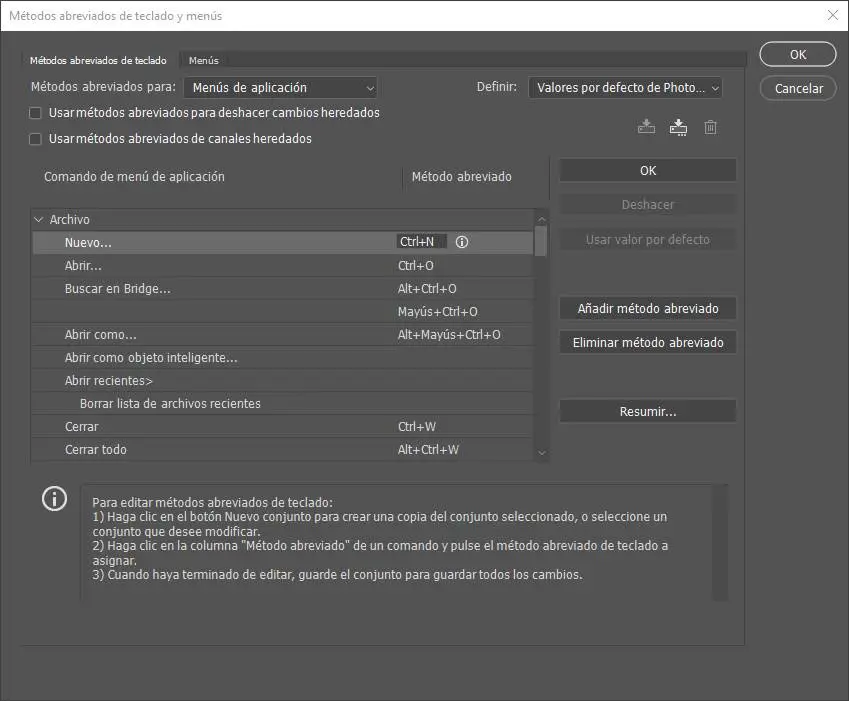Click the Cancelar button
Viewport: 849px width, 701px height.
coord(799,88)
